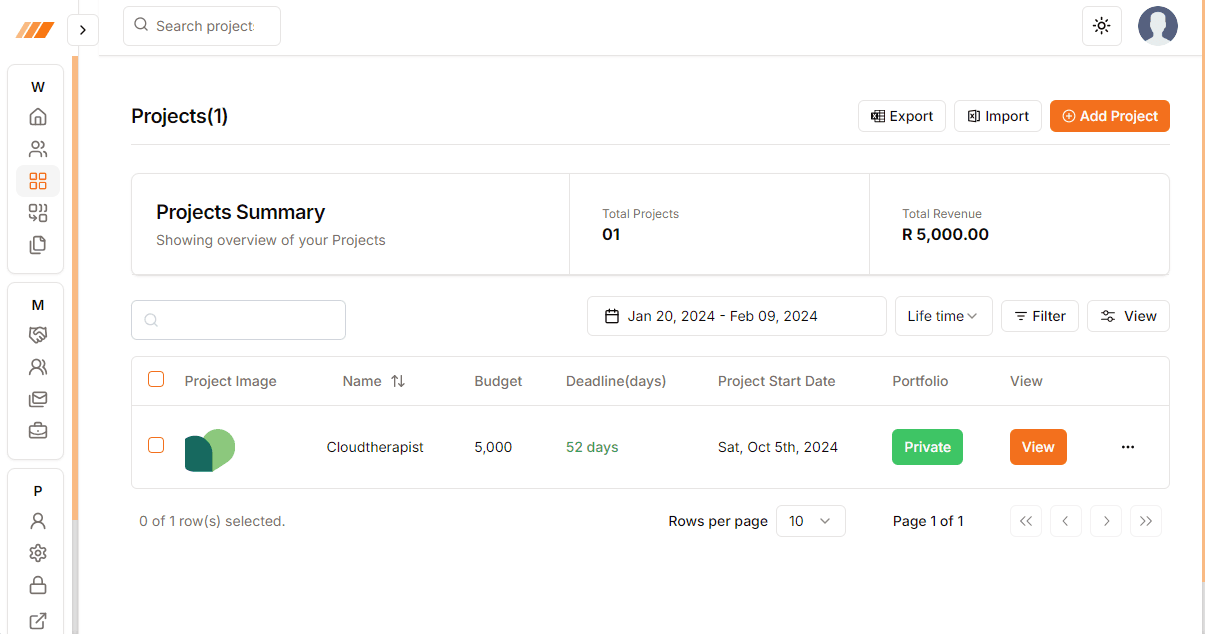Click the home icon in sidebar
Screen dimensions: 1205x634
pyautogui.click(x=38, y=117)
